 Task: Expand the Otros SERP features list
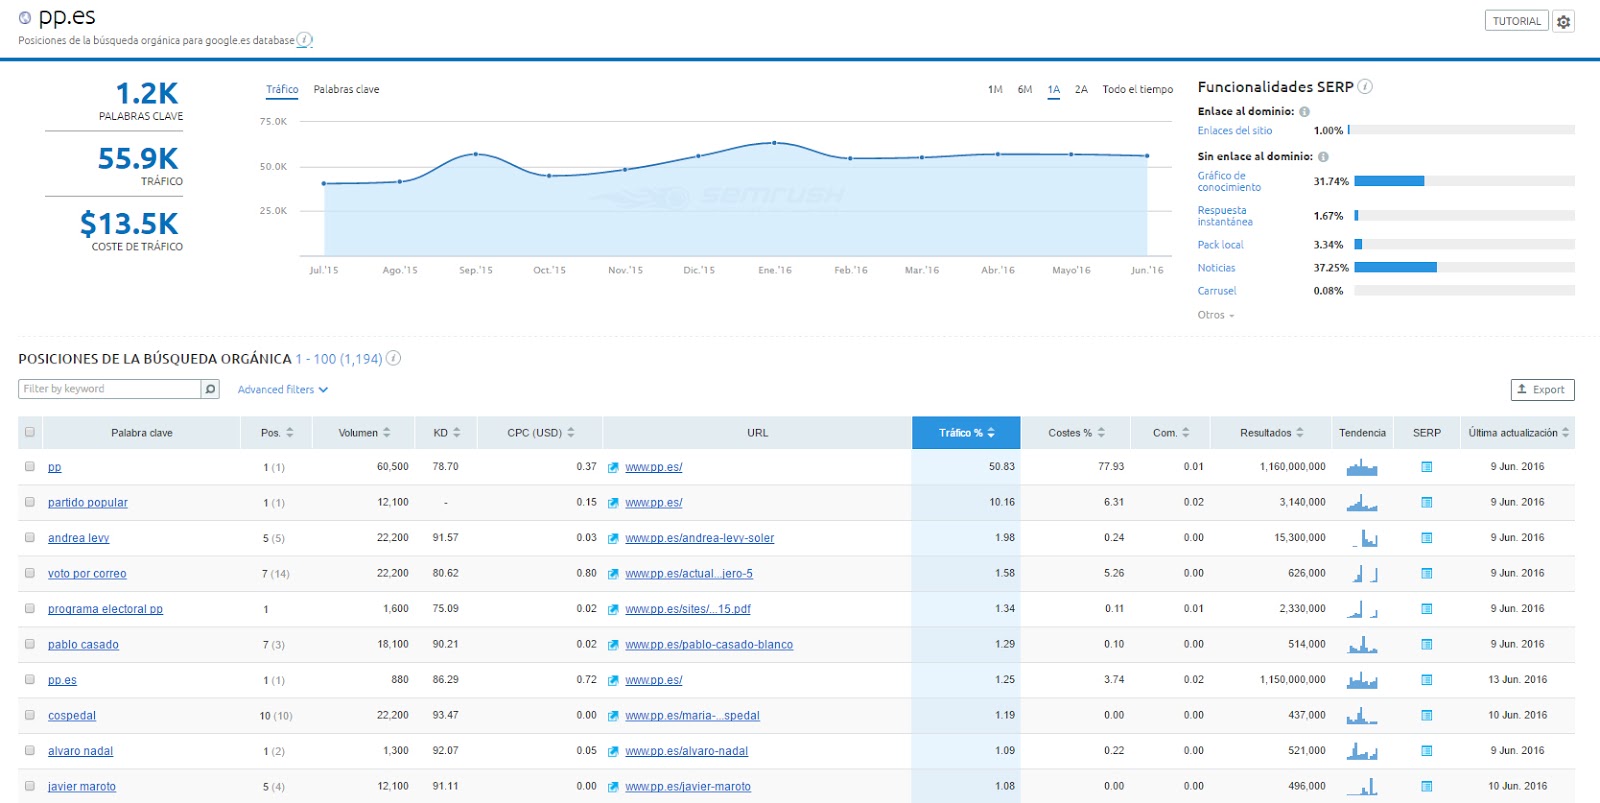pos(1216,315)
